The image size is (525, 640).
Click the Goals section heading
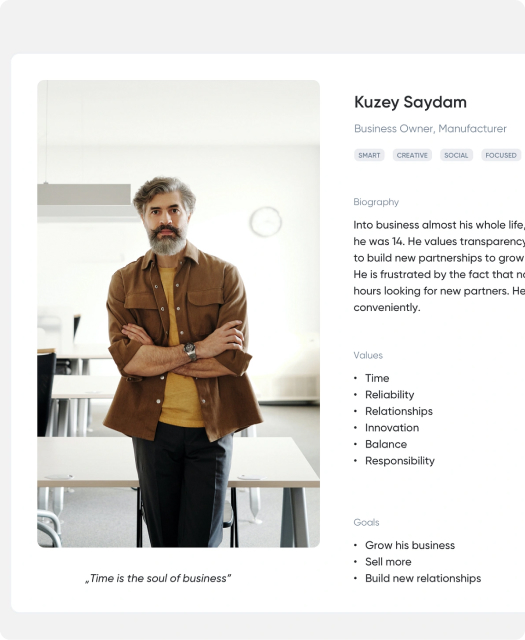pos(366,522)
